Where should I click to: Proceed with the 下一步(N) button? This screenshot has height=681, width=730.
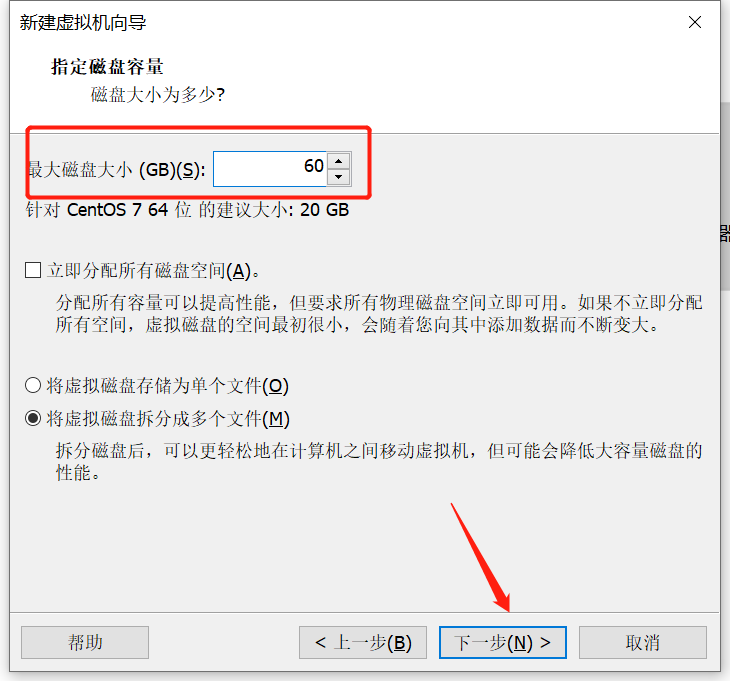coord(503,642)
